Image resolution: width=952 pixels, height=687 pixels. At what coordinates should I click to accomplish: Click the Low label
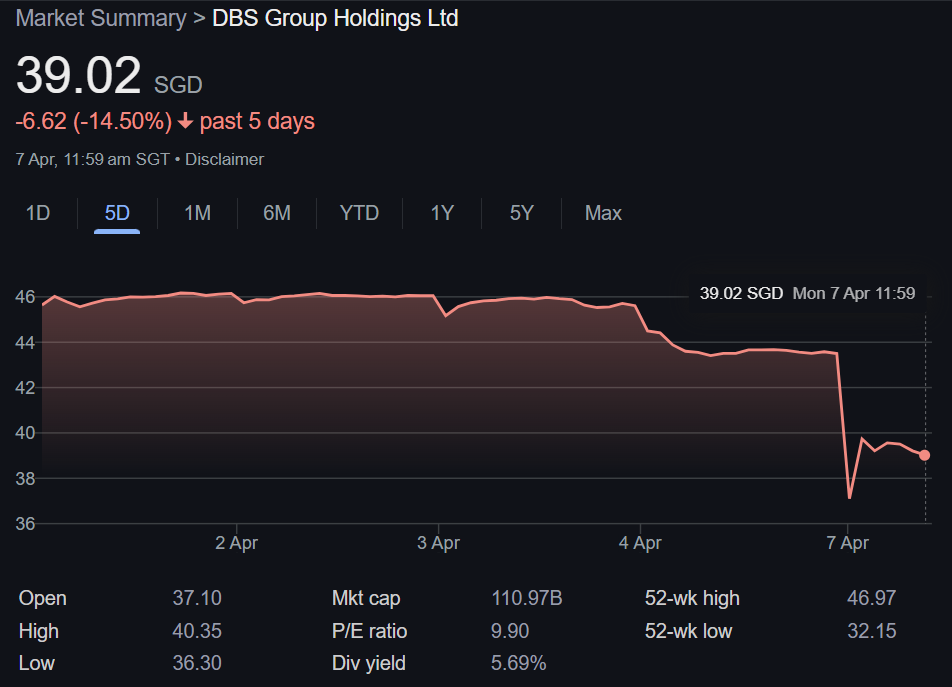pos(36,663)
